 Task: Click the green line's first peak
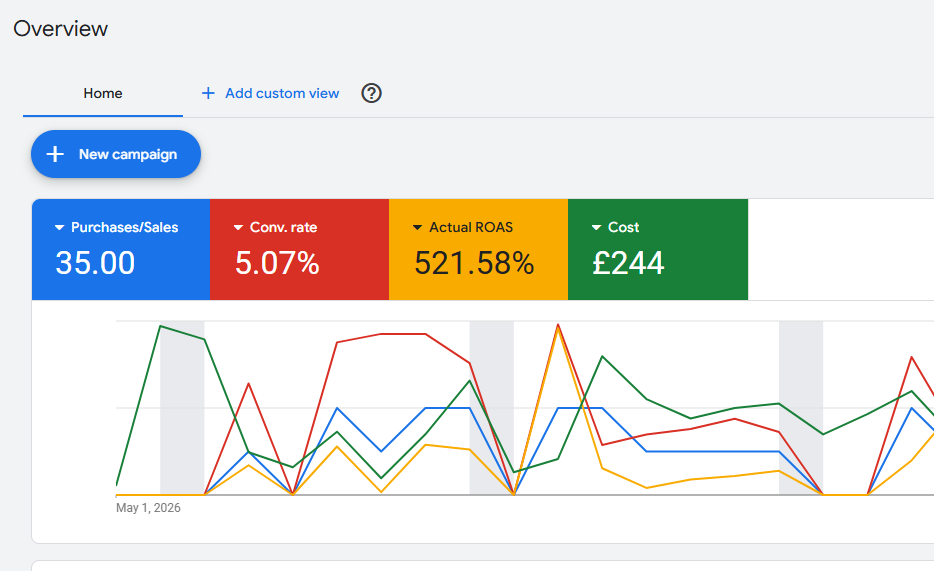pyautogui.click(x=161, y=326)
